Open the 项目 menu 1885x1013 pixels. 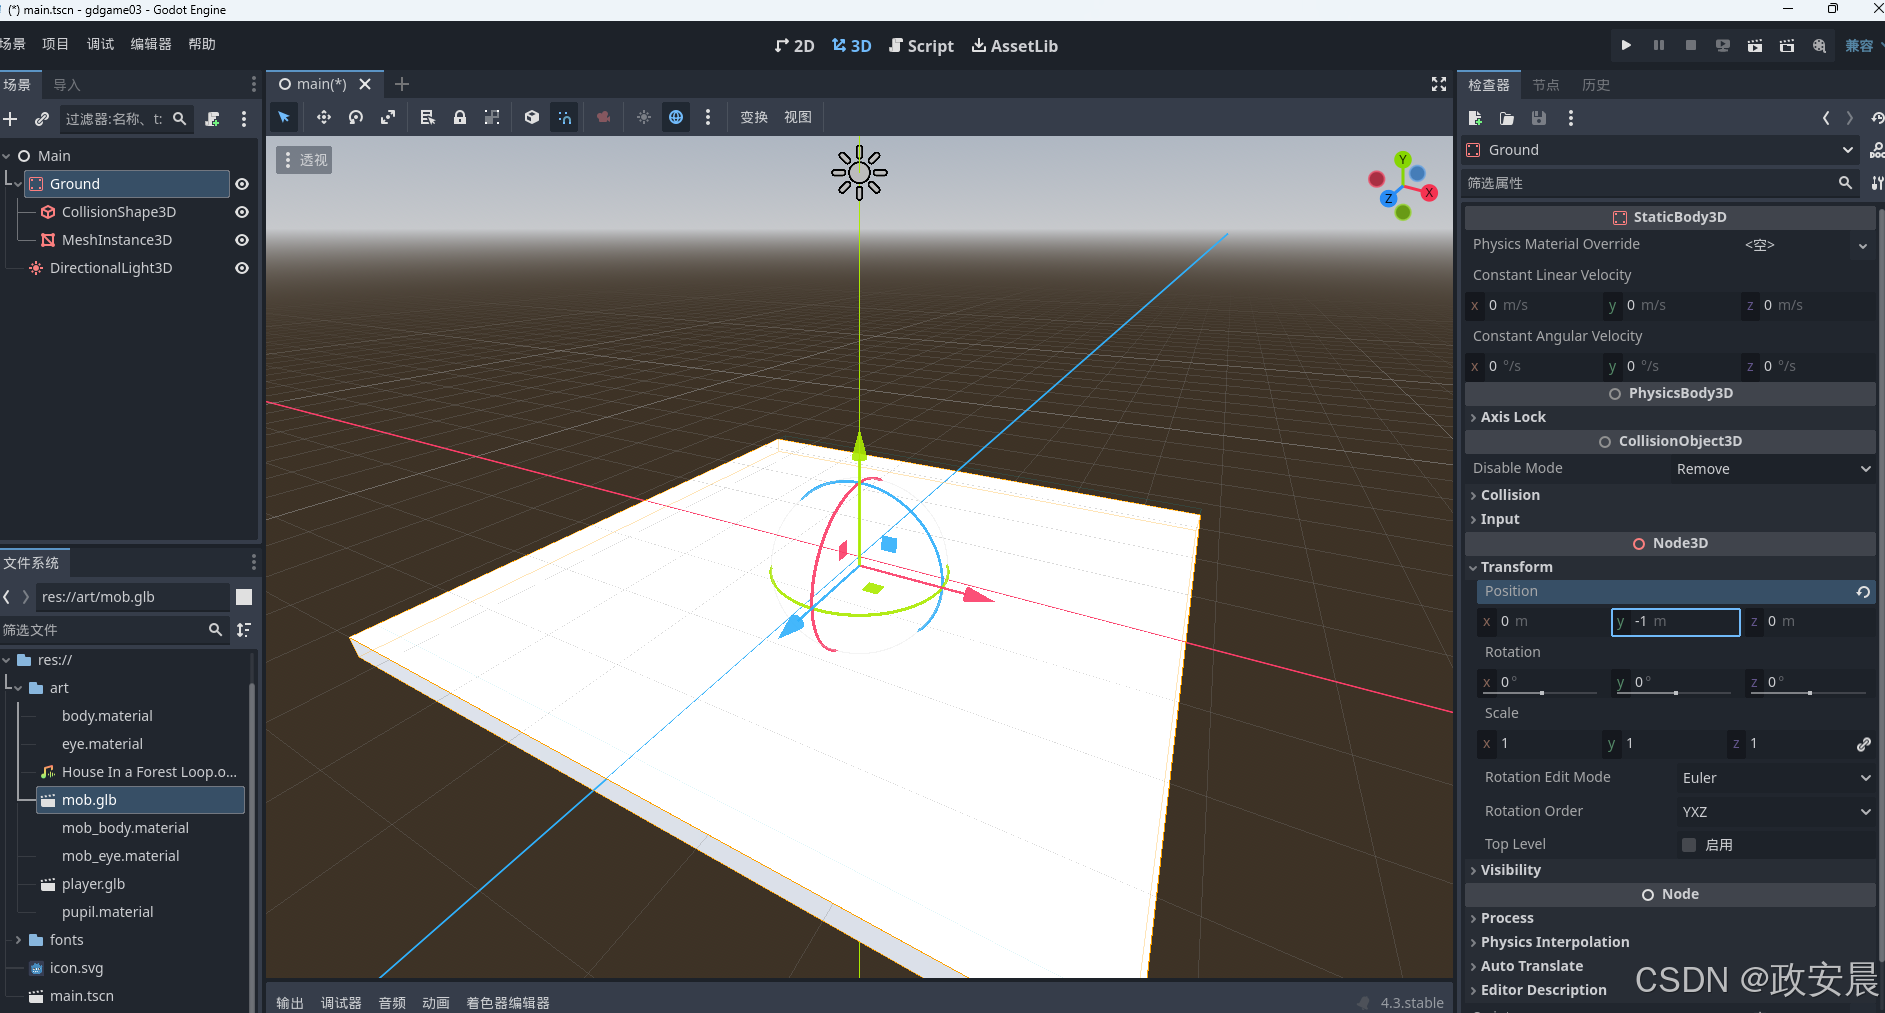pyautogui.click(x=56, y=44)
